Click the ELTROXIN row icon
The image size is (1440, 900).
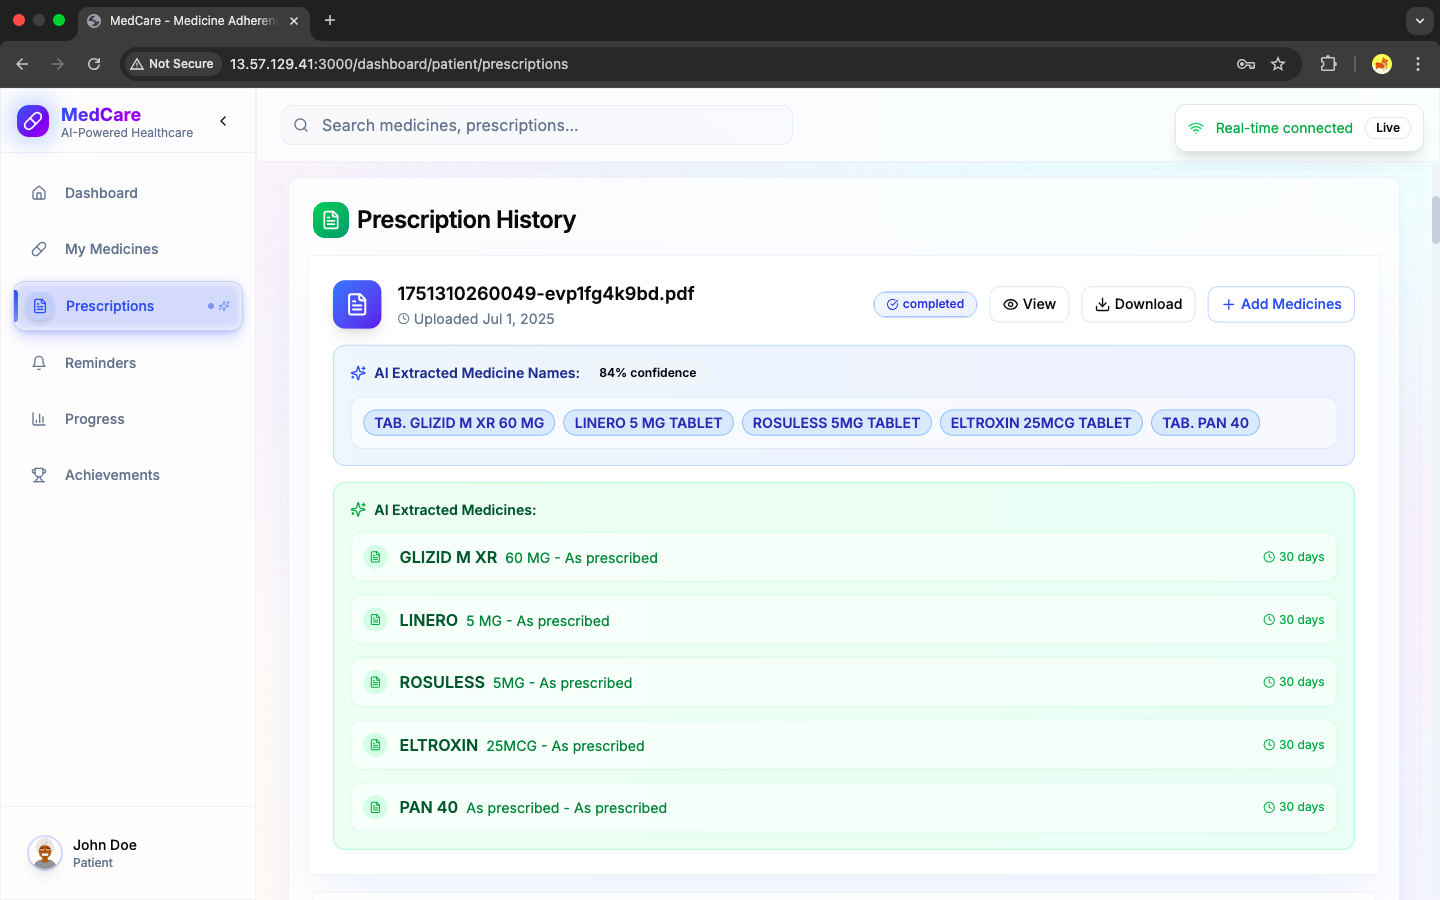point(375,745)
